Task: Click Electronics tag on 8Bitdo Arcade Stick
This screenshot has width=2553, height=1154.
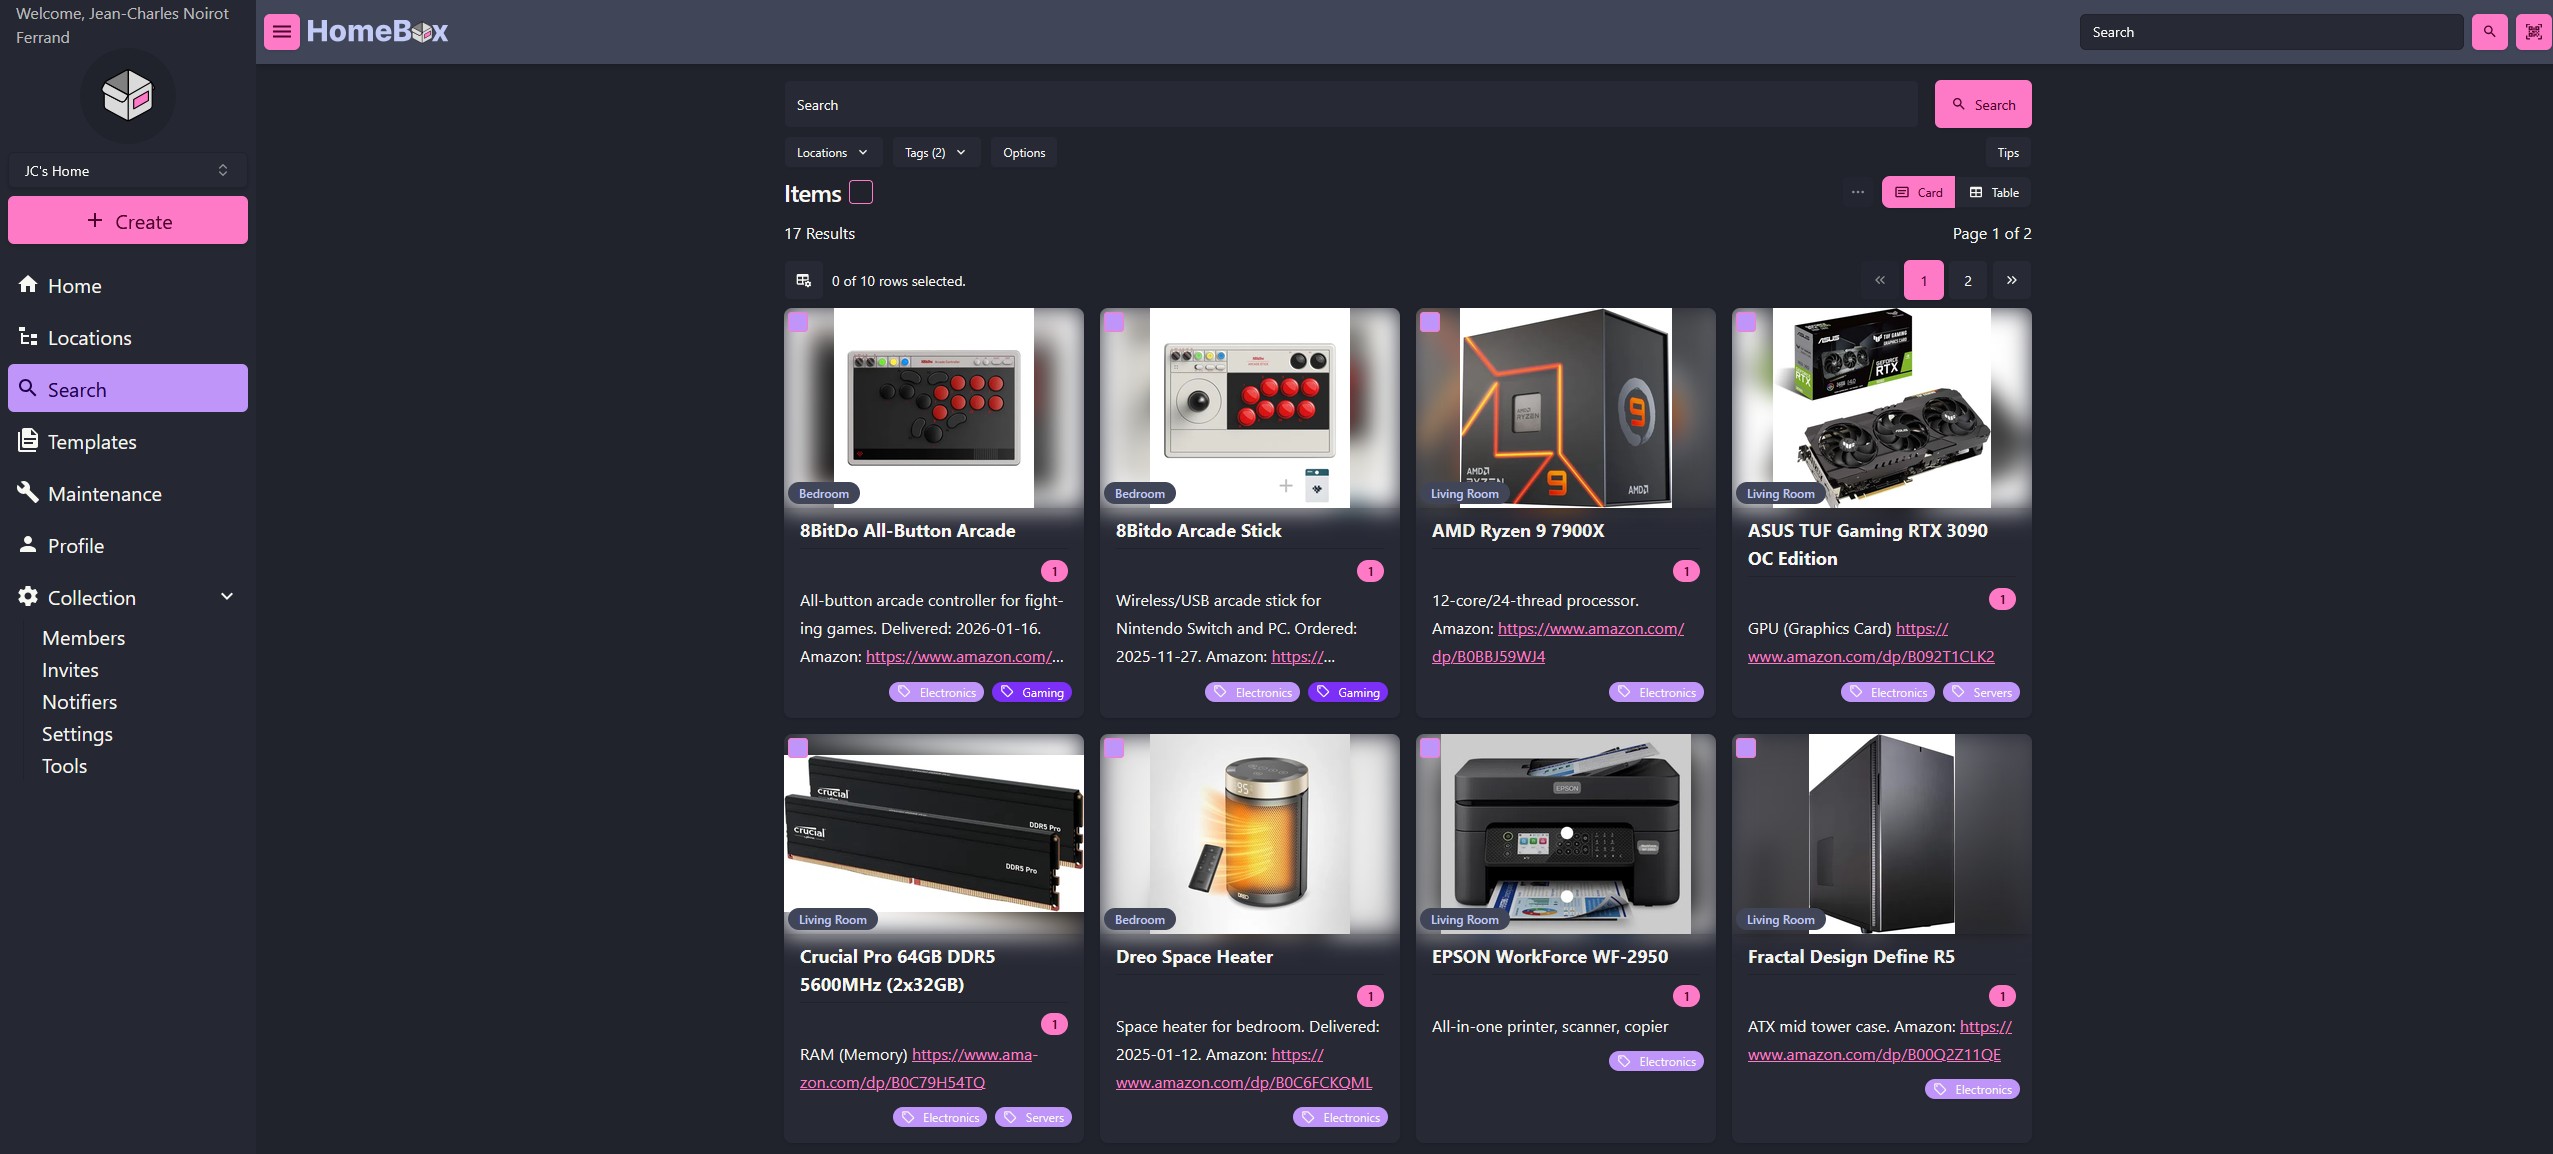Action: (x=1252, y=692)
